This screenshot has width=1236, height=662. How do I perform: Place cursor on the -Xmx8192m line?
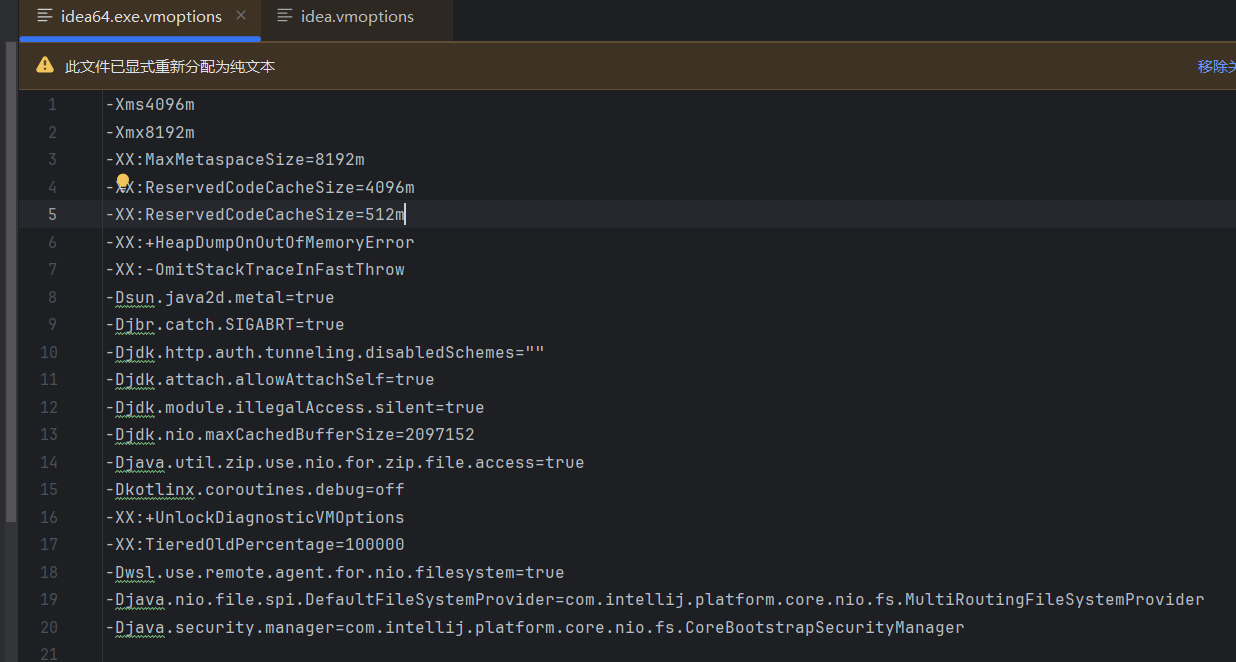150,131
